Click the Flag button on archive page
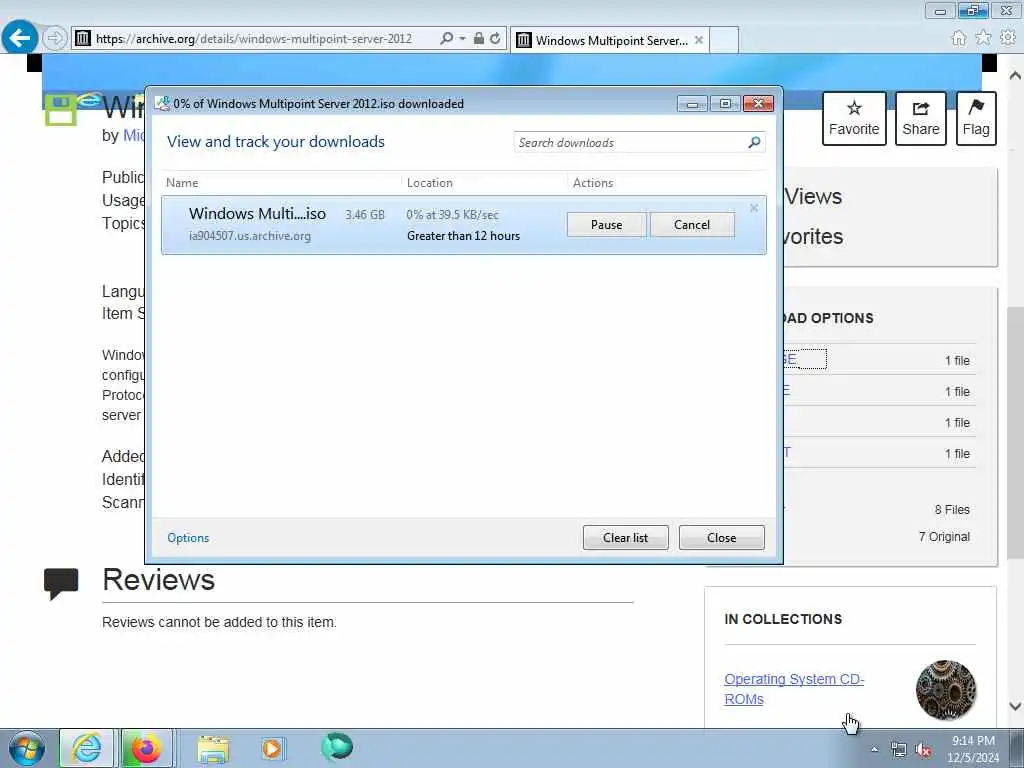 click(x=976, y=118)
